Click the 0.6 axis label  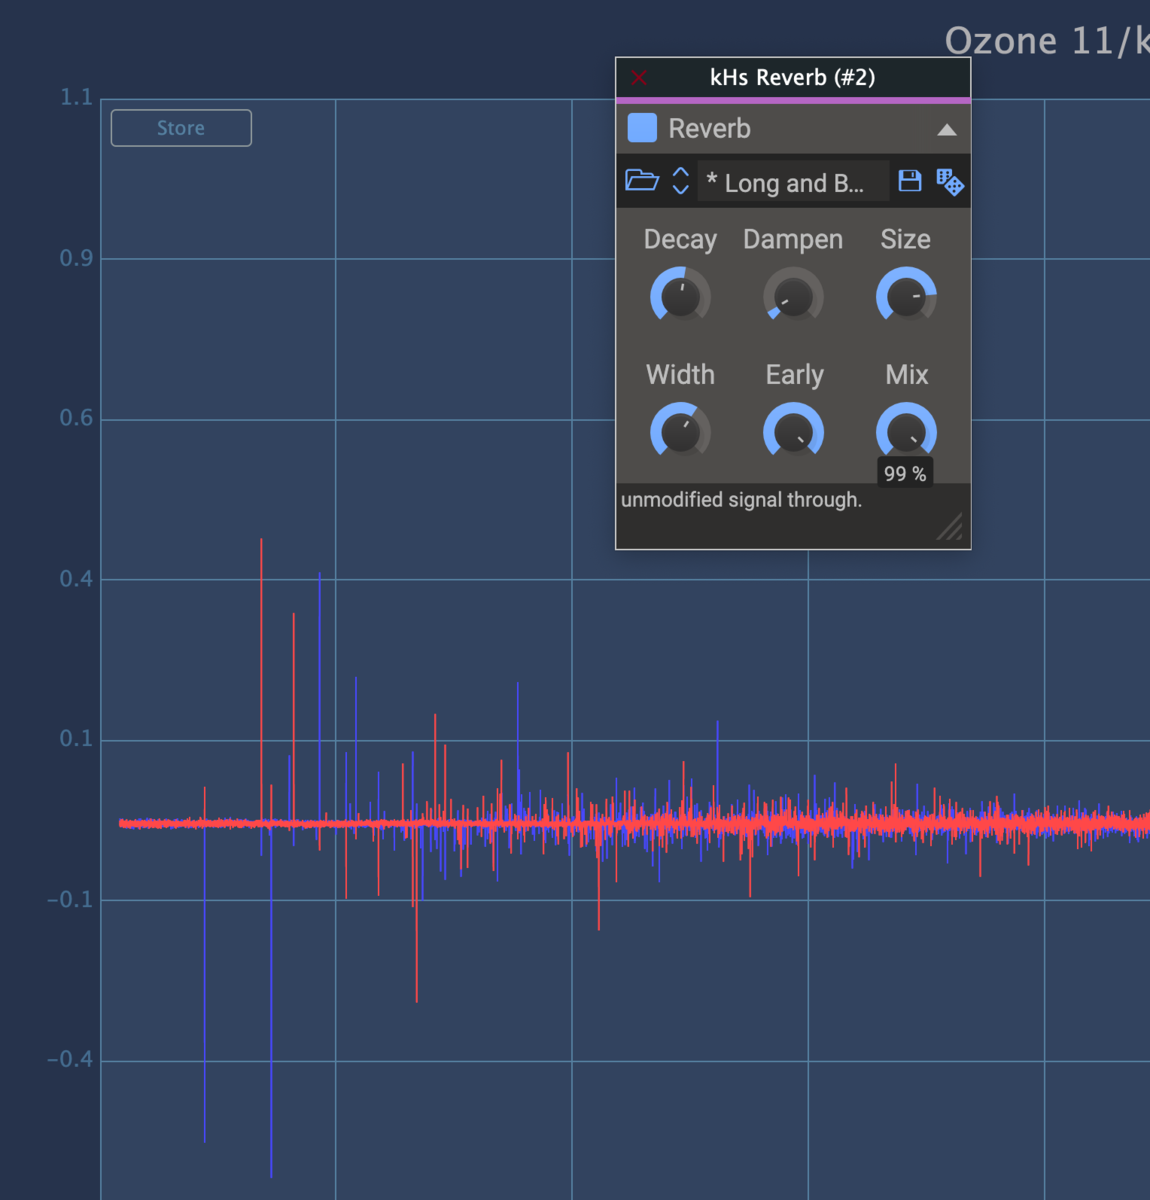[76, 418]
